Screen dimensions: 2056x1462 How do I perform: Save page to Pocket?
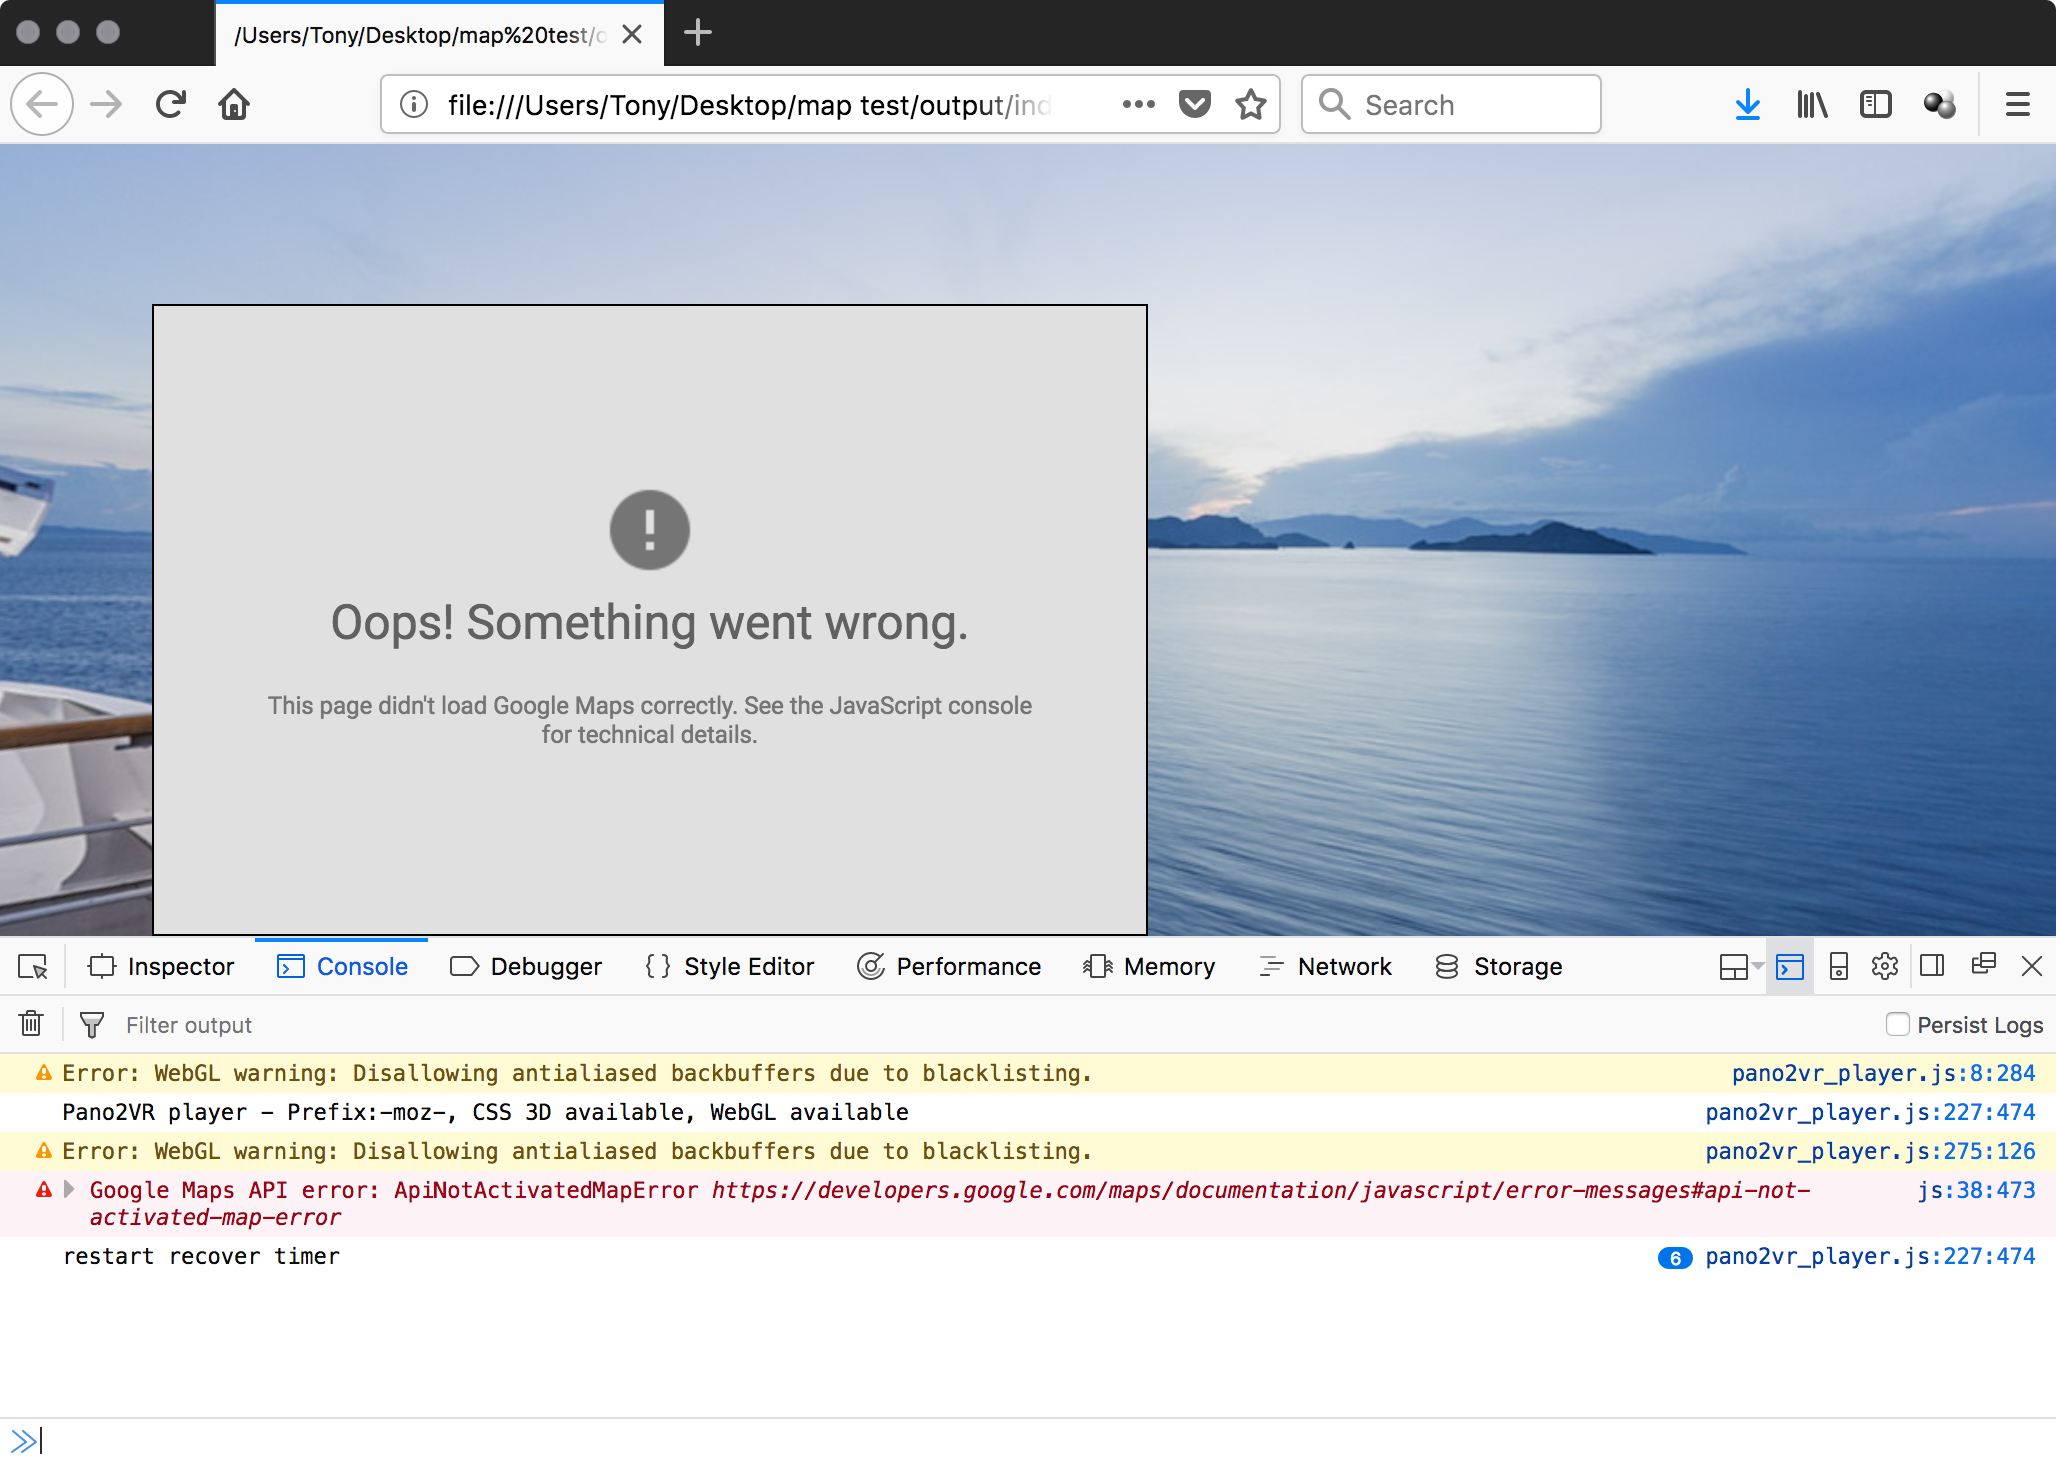1195,104
